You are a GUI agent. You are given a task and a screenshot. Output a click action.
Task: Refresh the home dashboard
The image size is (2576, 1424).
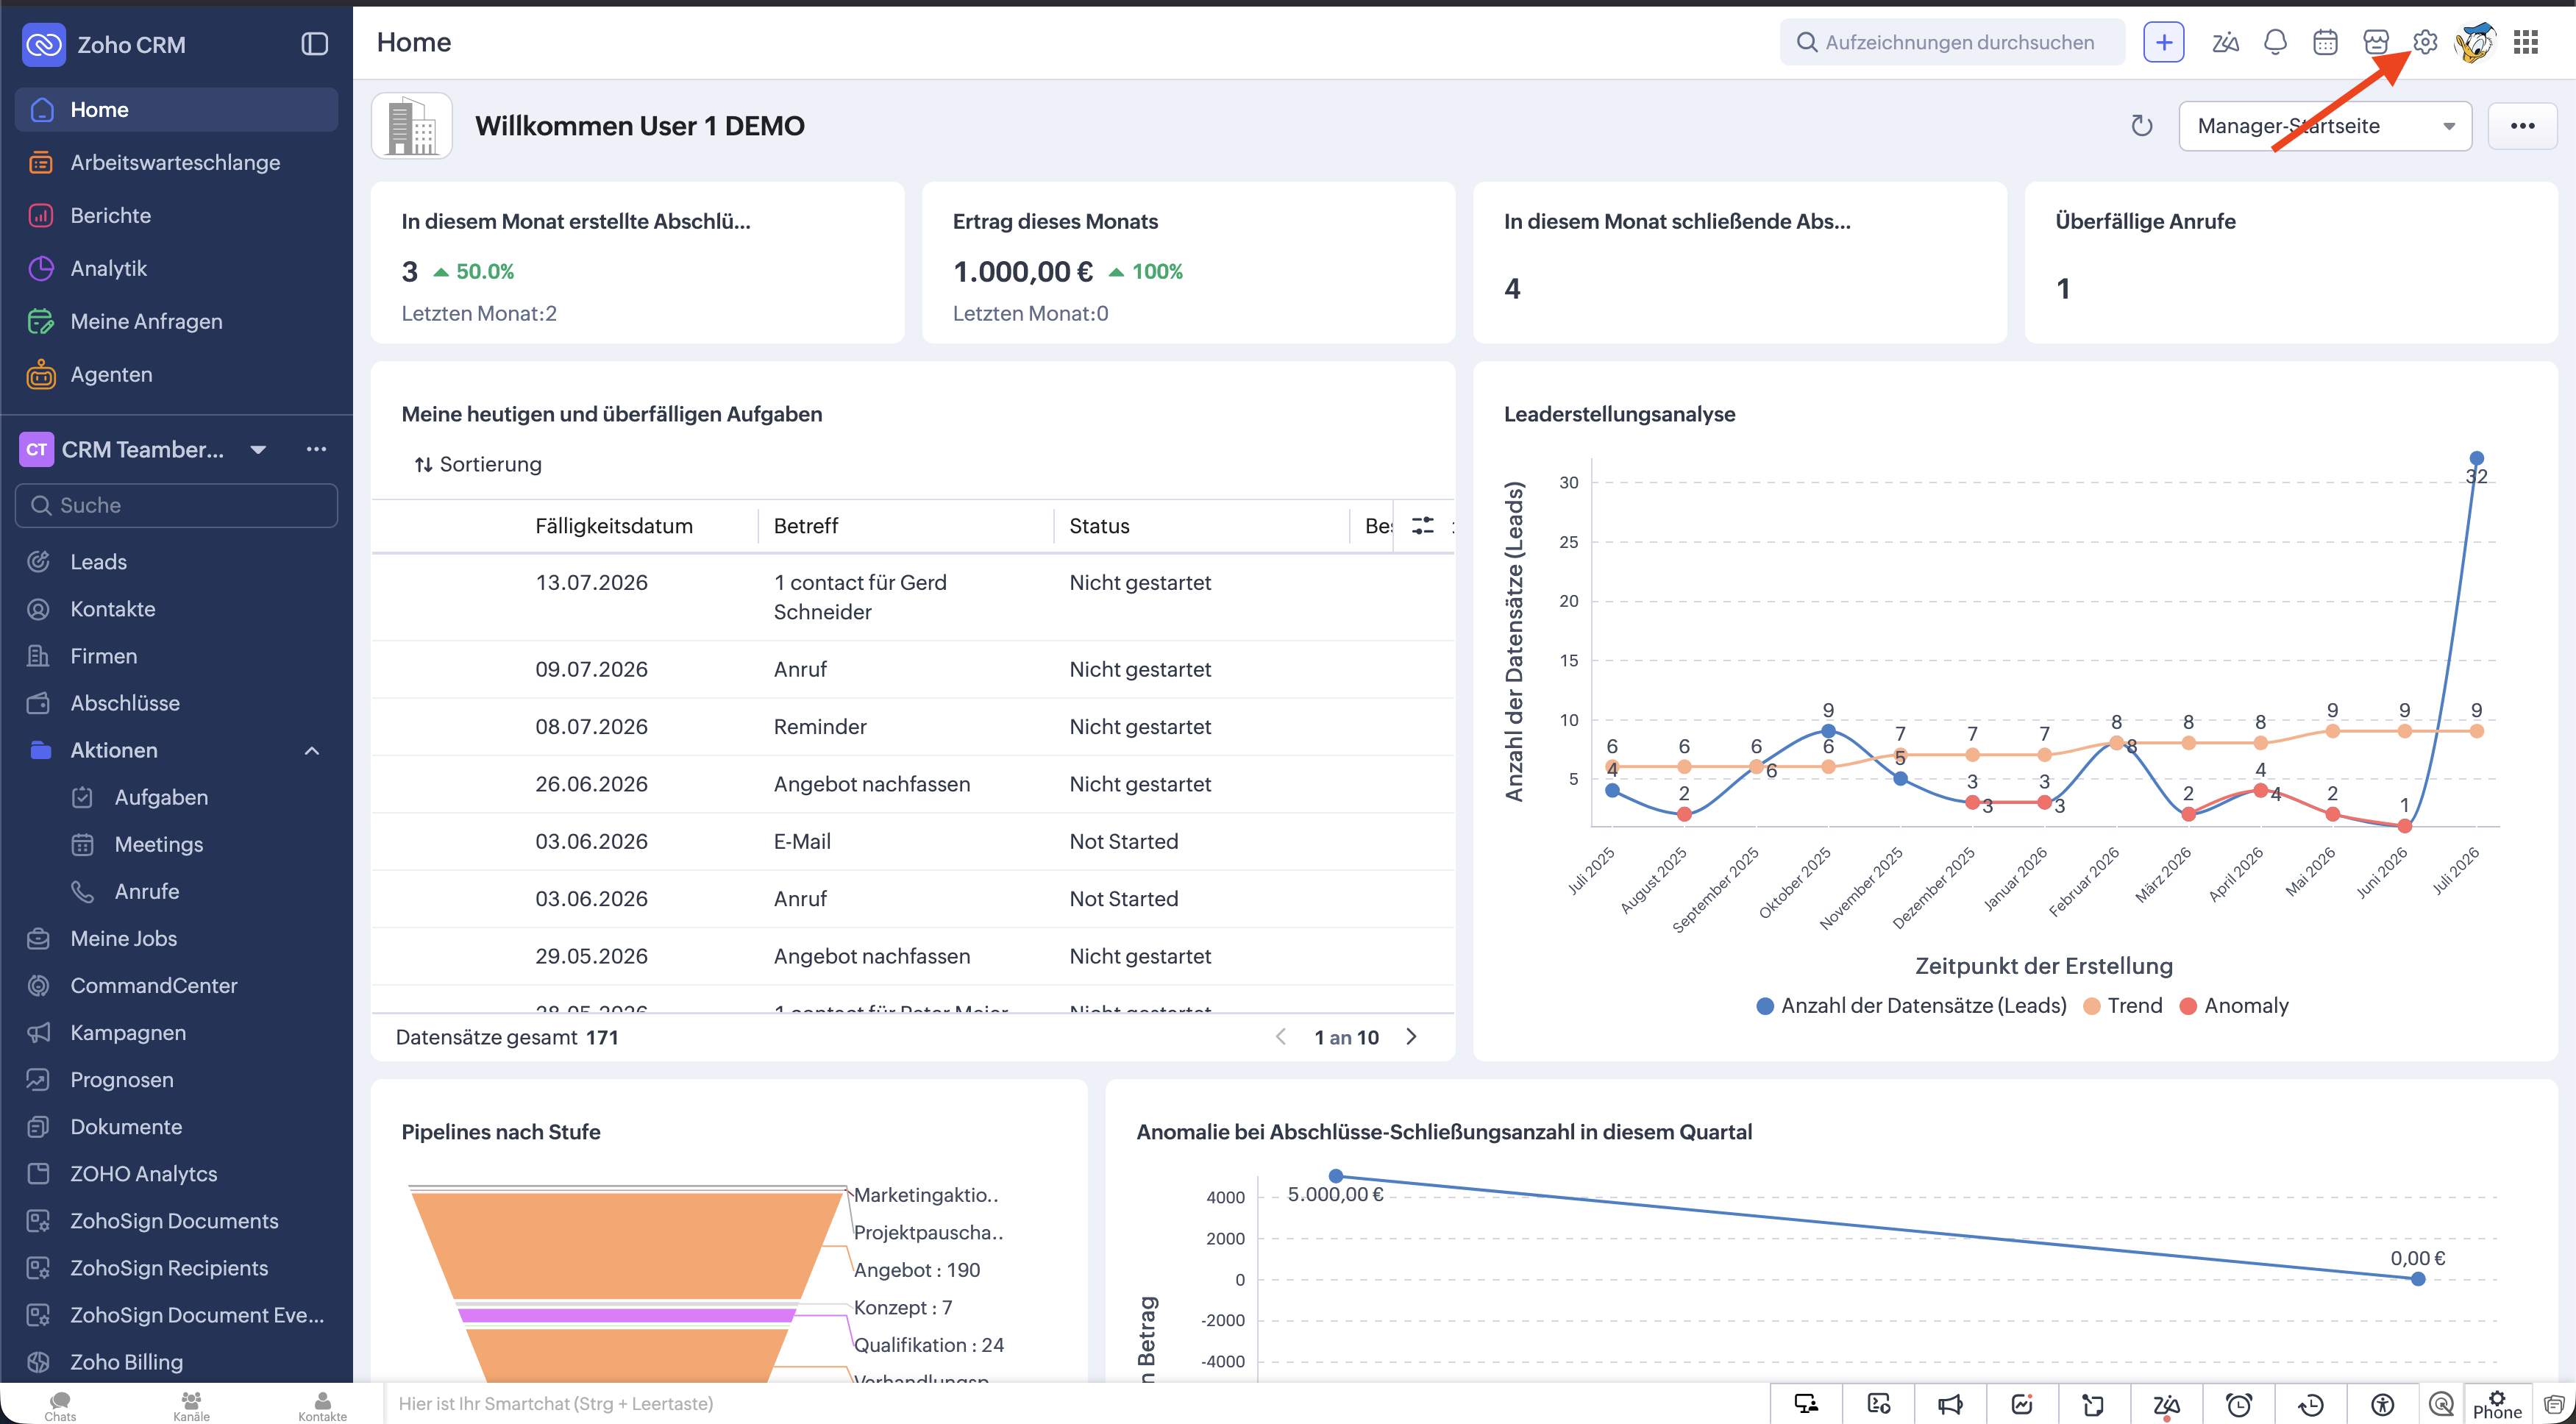2141,126
